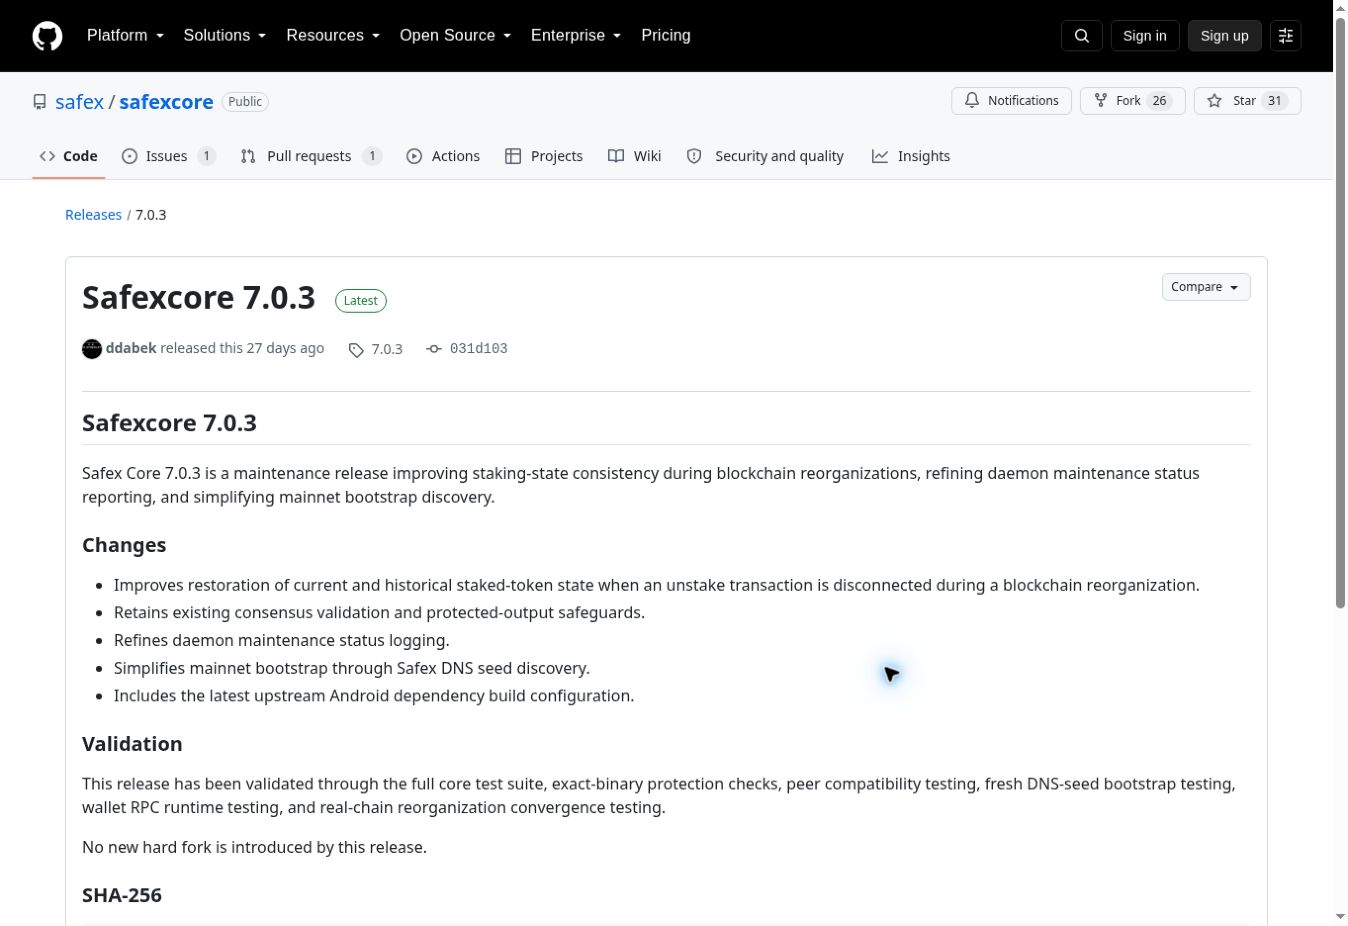This screenshot has width=1348, height=926.
Task: Switch to the Code tab
Action: [x=68, y=156]
